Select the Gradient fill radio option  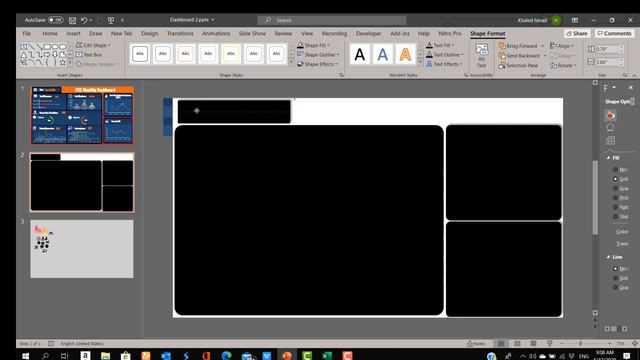(x=616, y=189)
